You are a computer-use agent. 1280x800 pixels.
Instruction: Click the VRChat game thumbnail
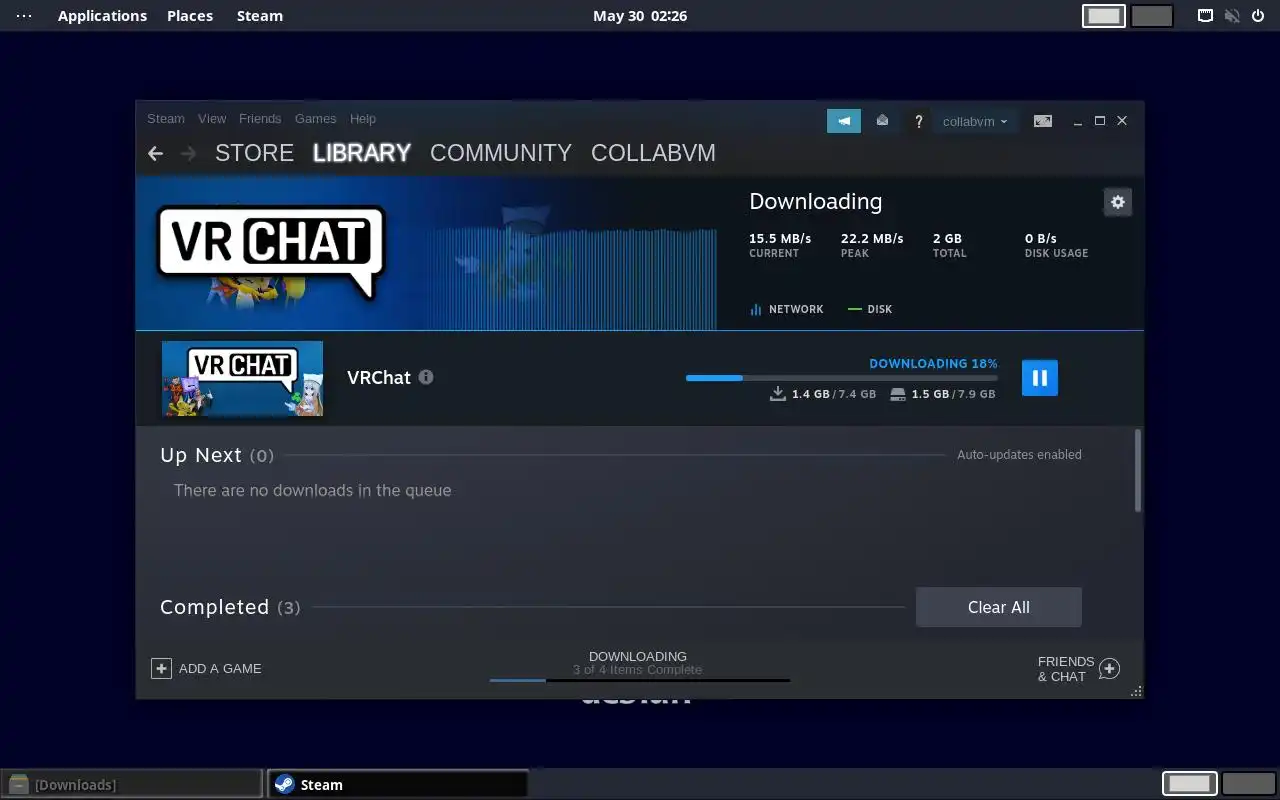pyautogui.click(x=242, y=378)
